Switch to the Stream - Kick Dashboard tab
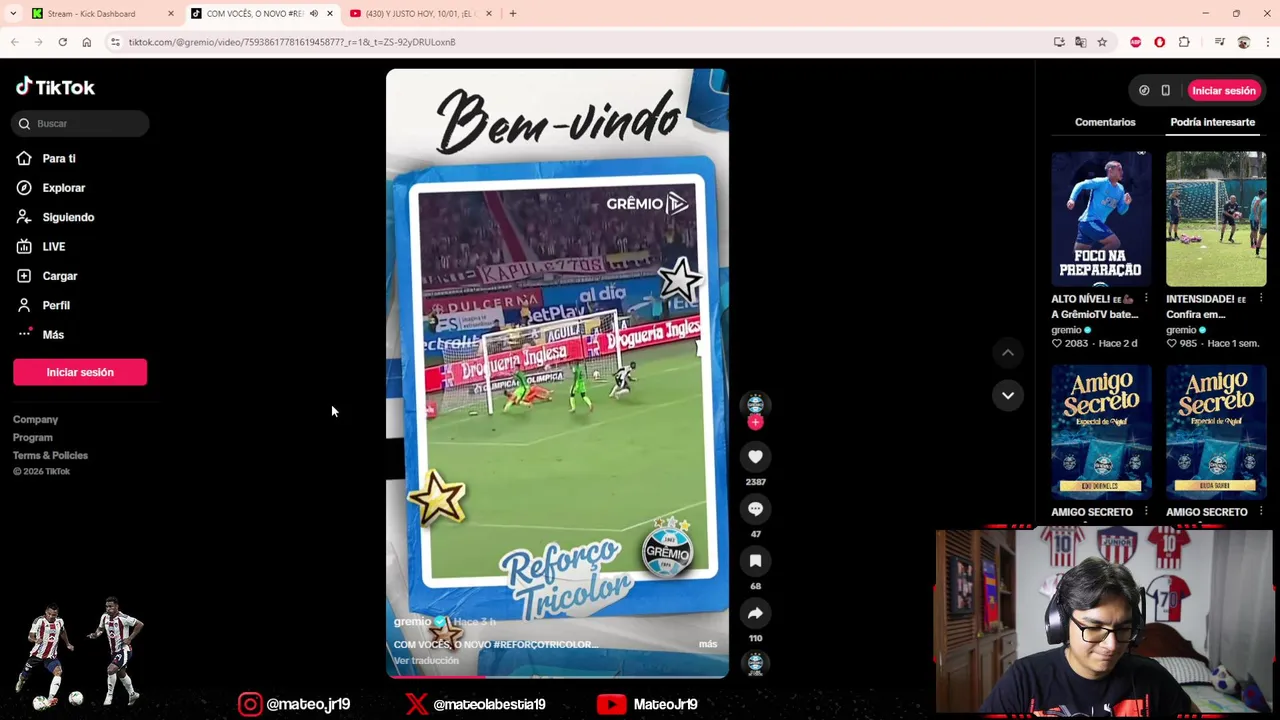 (102, 14)
